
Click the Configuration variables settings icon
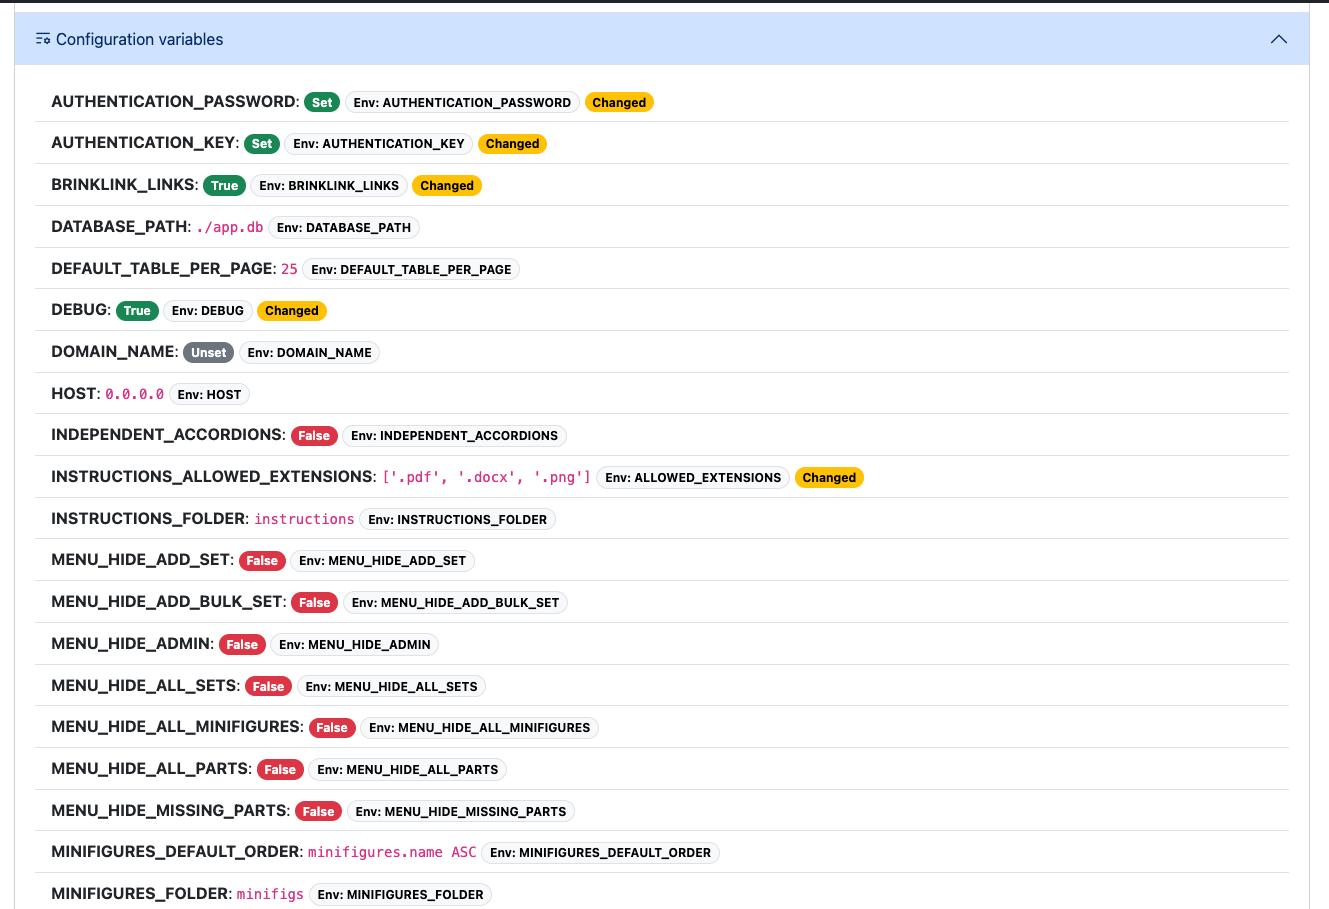[43, 39]
